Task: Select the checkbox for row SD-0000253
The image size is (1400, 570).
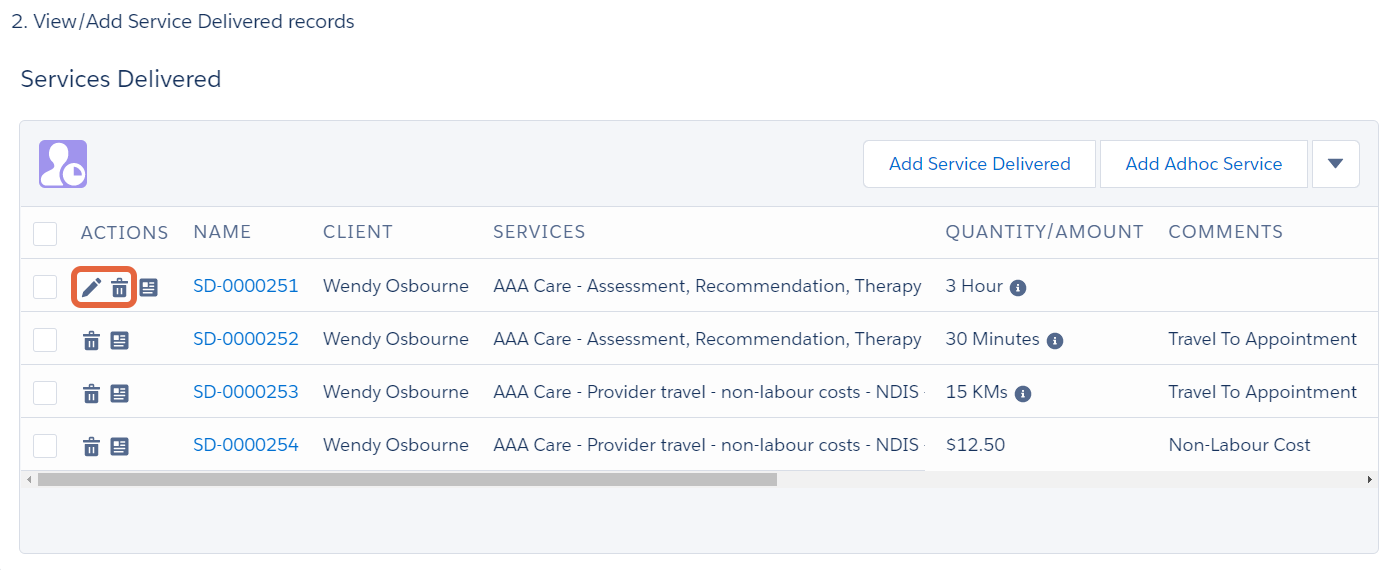Action: click(x=45, y=393)
